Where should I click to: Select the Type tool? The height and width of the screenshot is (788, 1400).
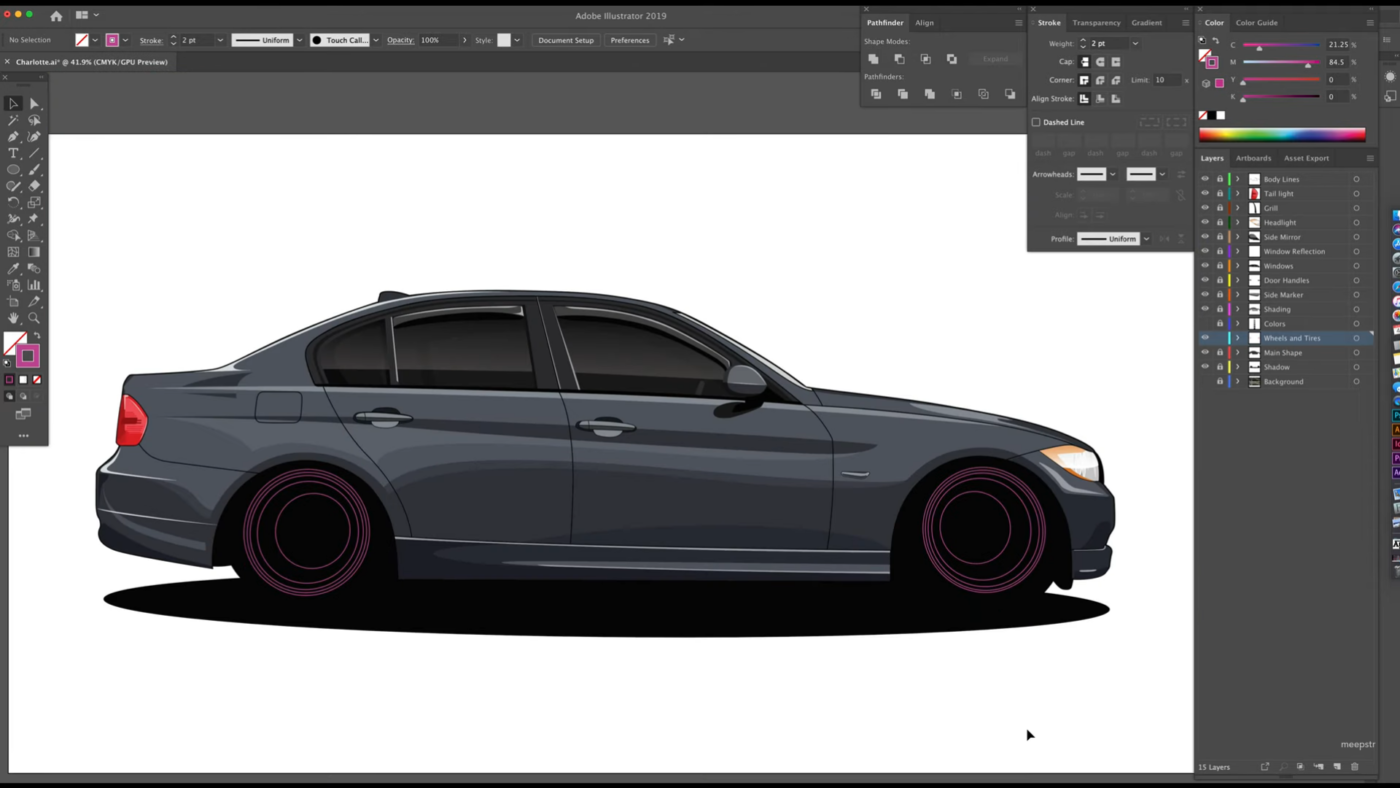tap(13, 153)
